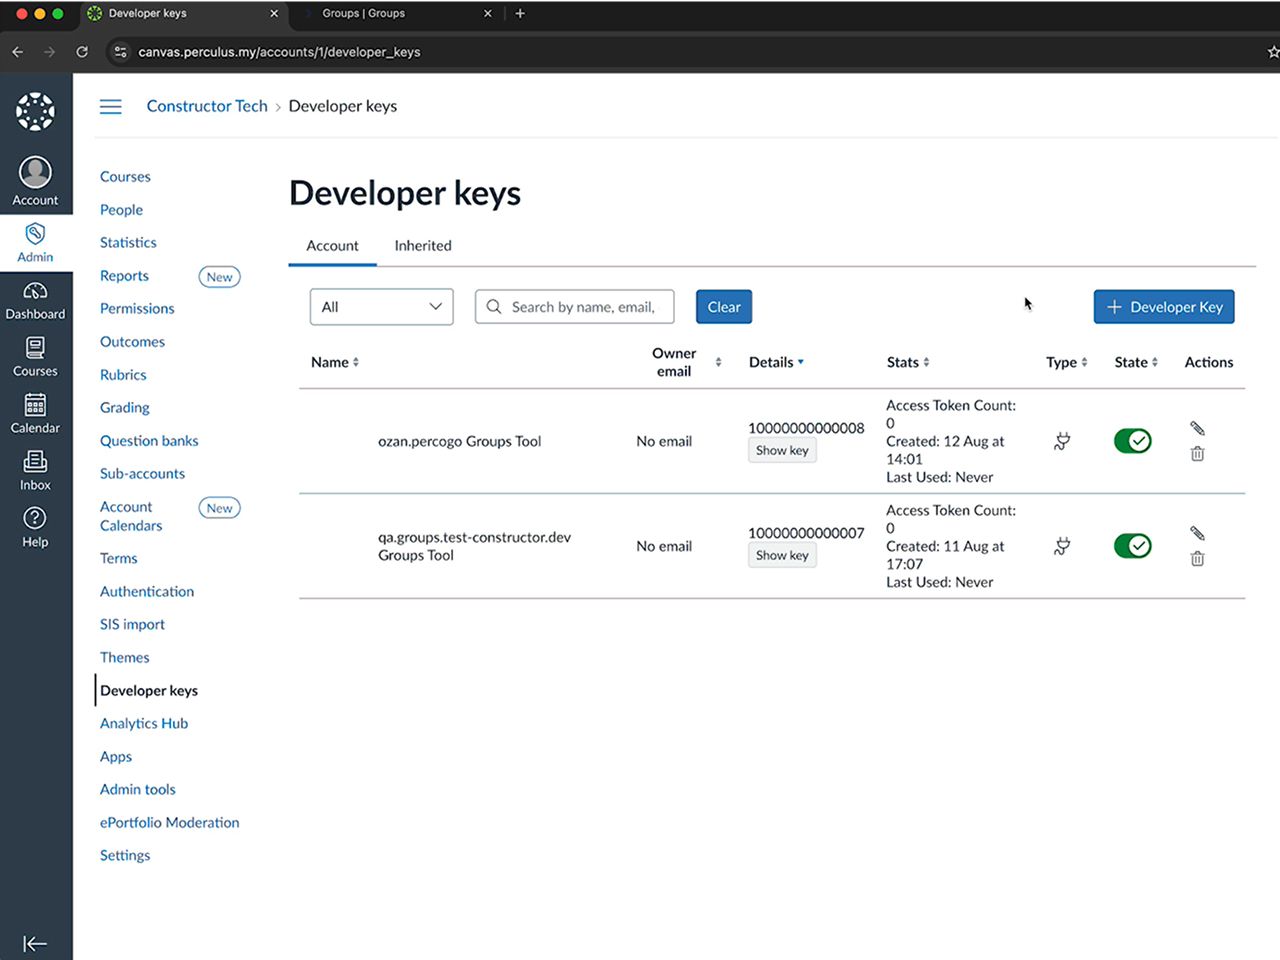Show key for ozan.percogo Groups Tool
This screenshot has height=960, width=1280.
click(x=782, y=451)
